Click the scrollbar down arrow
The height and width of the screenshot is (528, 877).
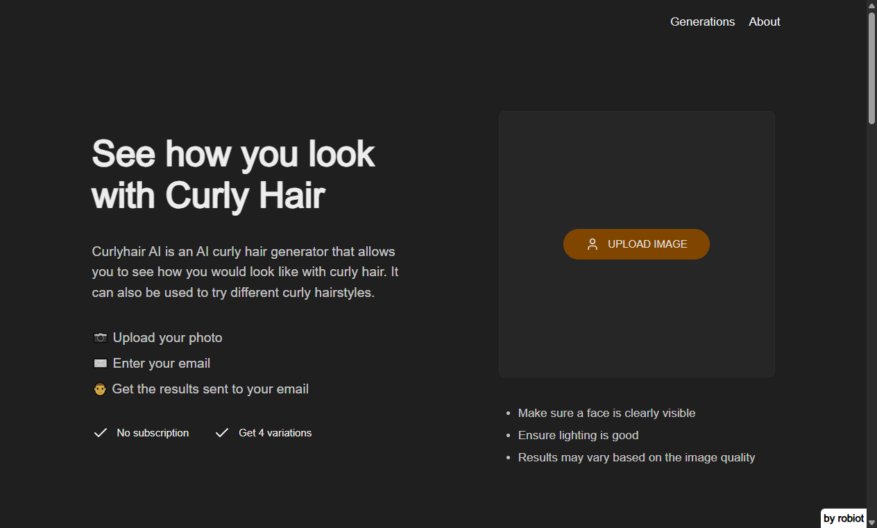[871, 523]
